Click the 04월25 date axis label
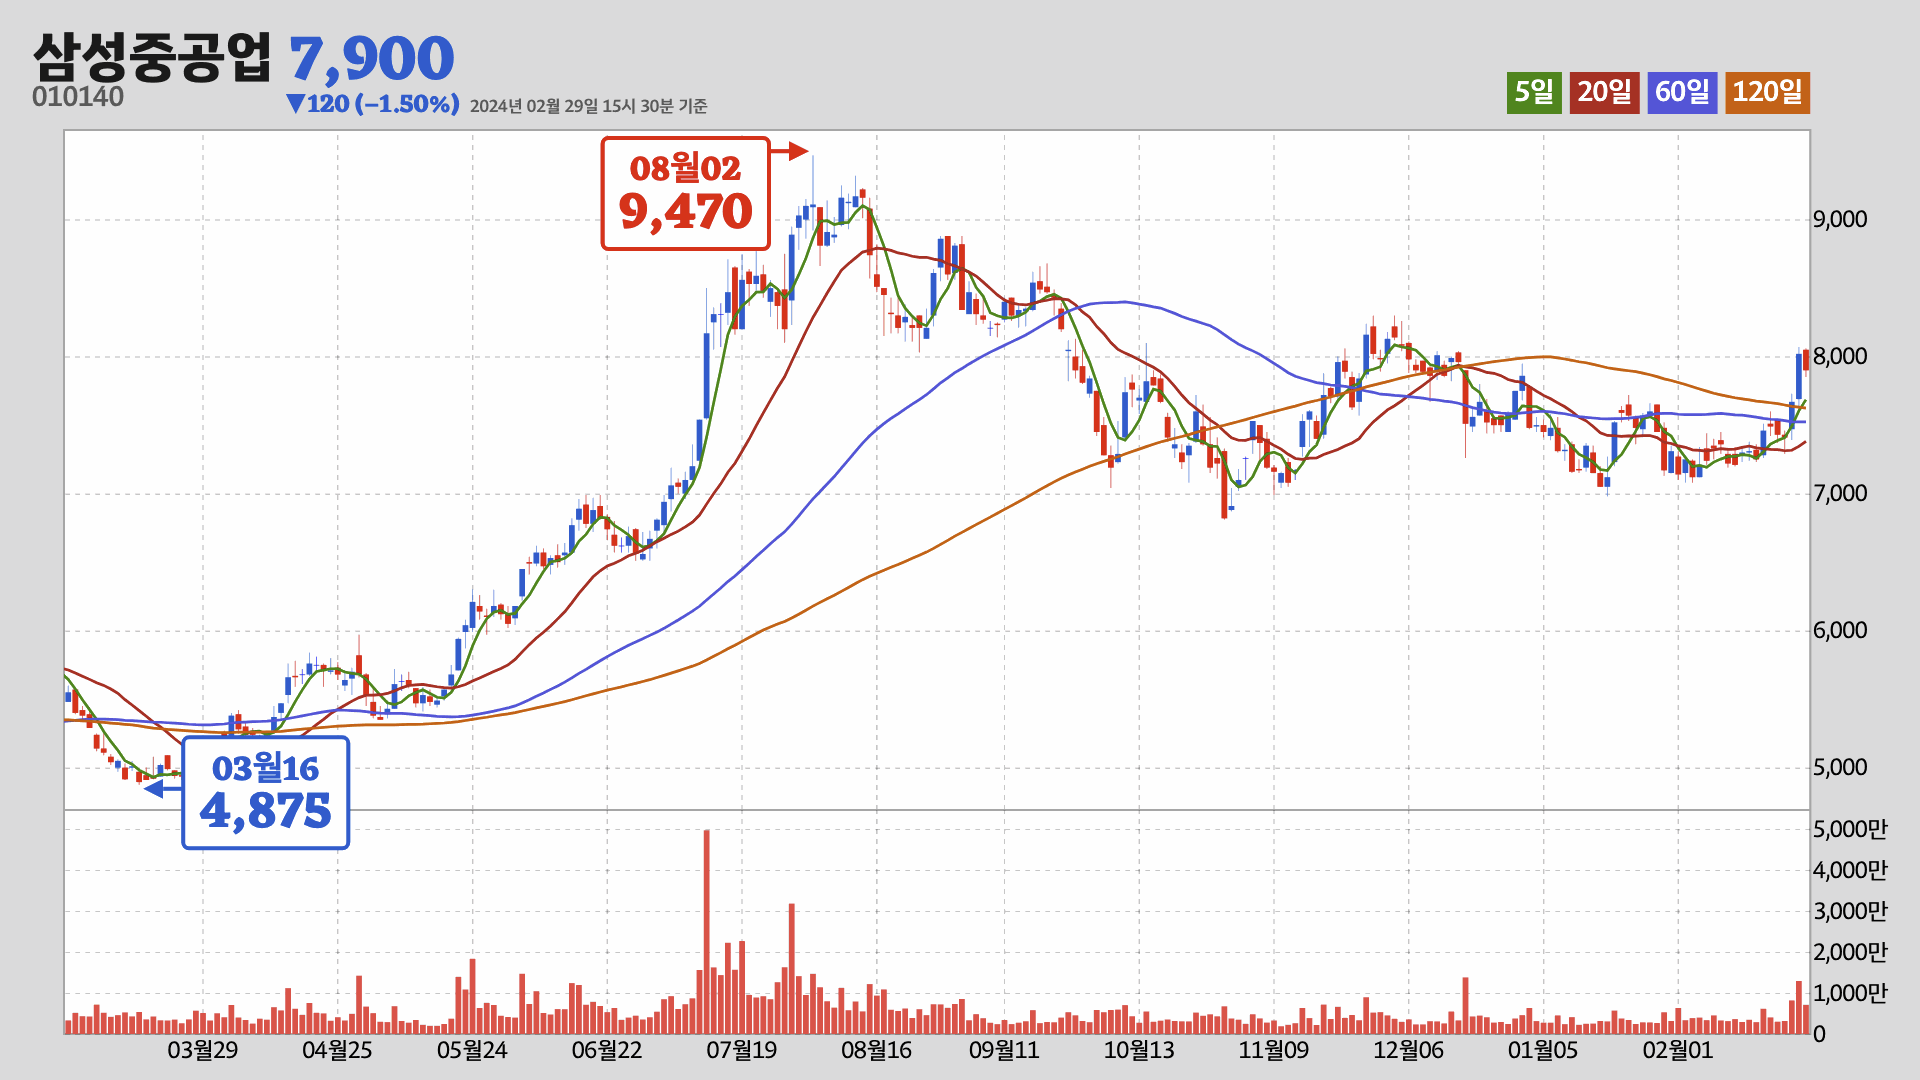Image resolution: width=1920 pixels, height=1080 pixels. 337,1050
